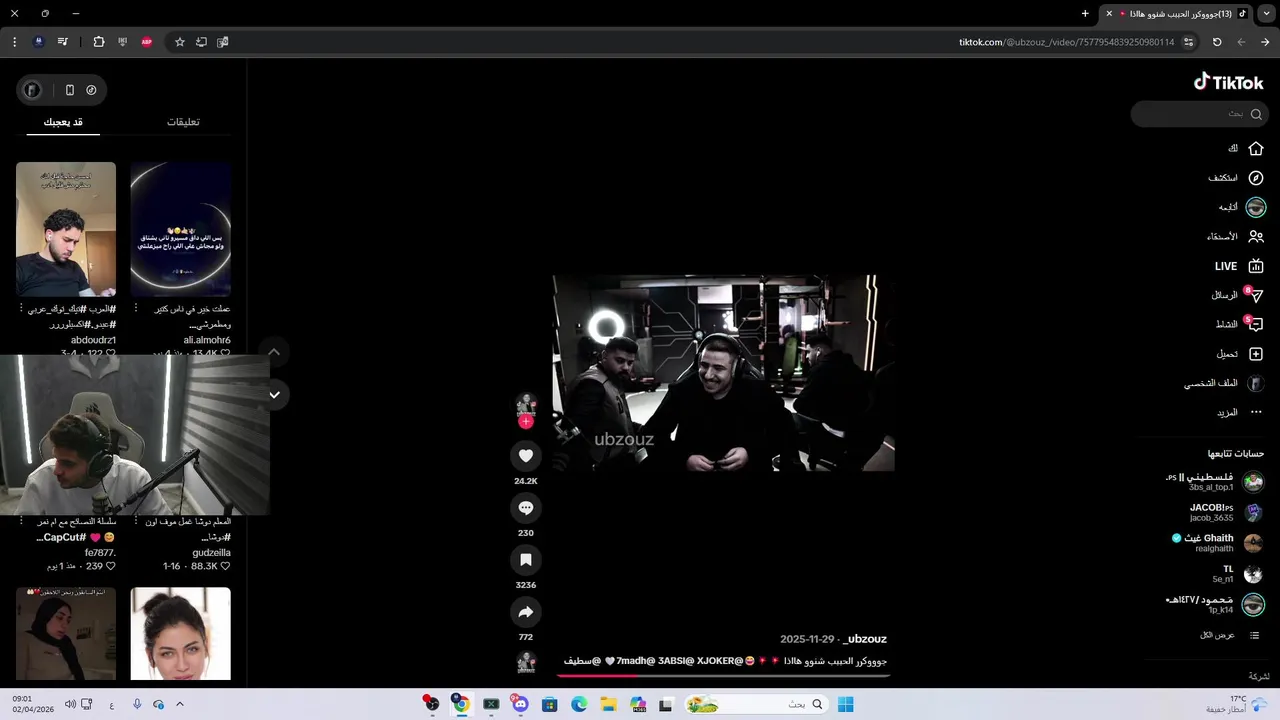Open followed account realghaith
The image size is (1280, 720).
(1214, 549)
